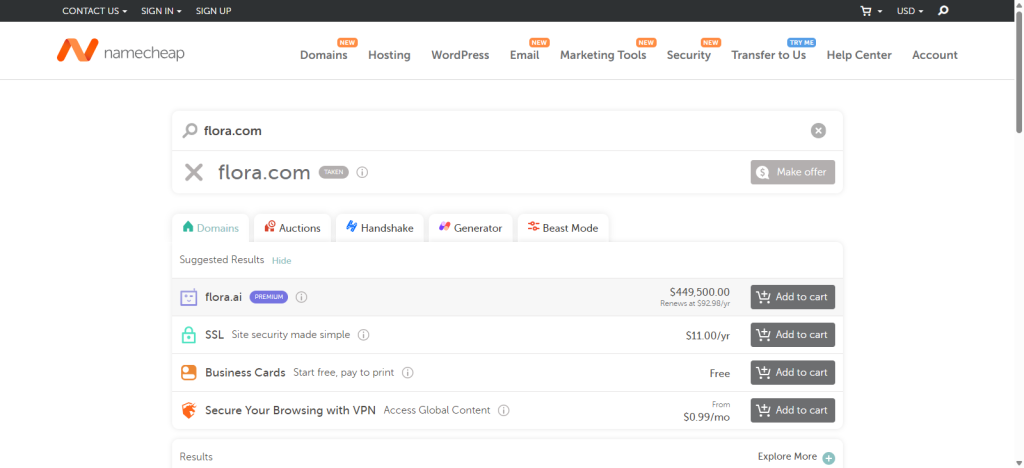Select the Domains results tab
Image resolution: width=1024 pixels, height=468 pixels.
[210, 228]
